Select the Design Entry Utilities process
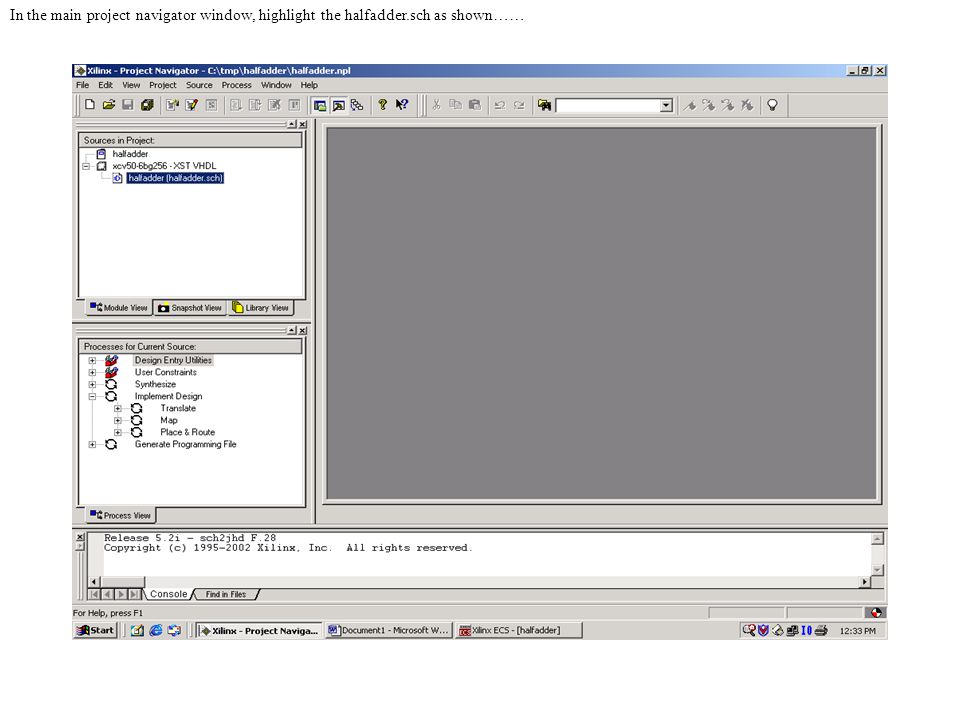 tap(173, 361)
